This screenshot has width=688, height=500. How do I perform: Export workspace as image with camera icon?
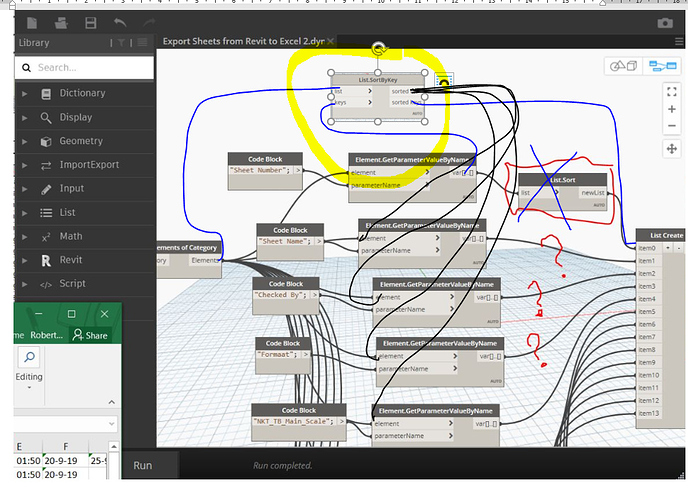[x=665, y=23]
